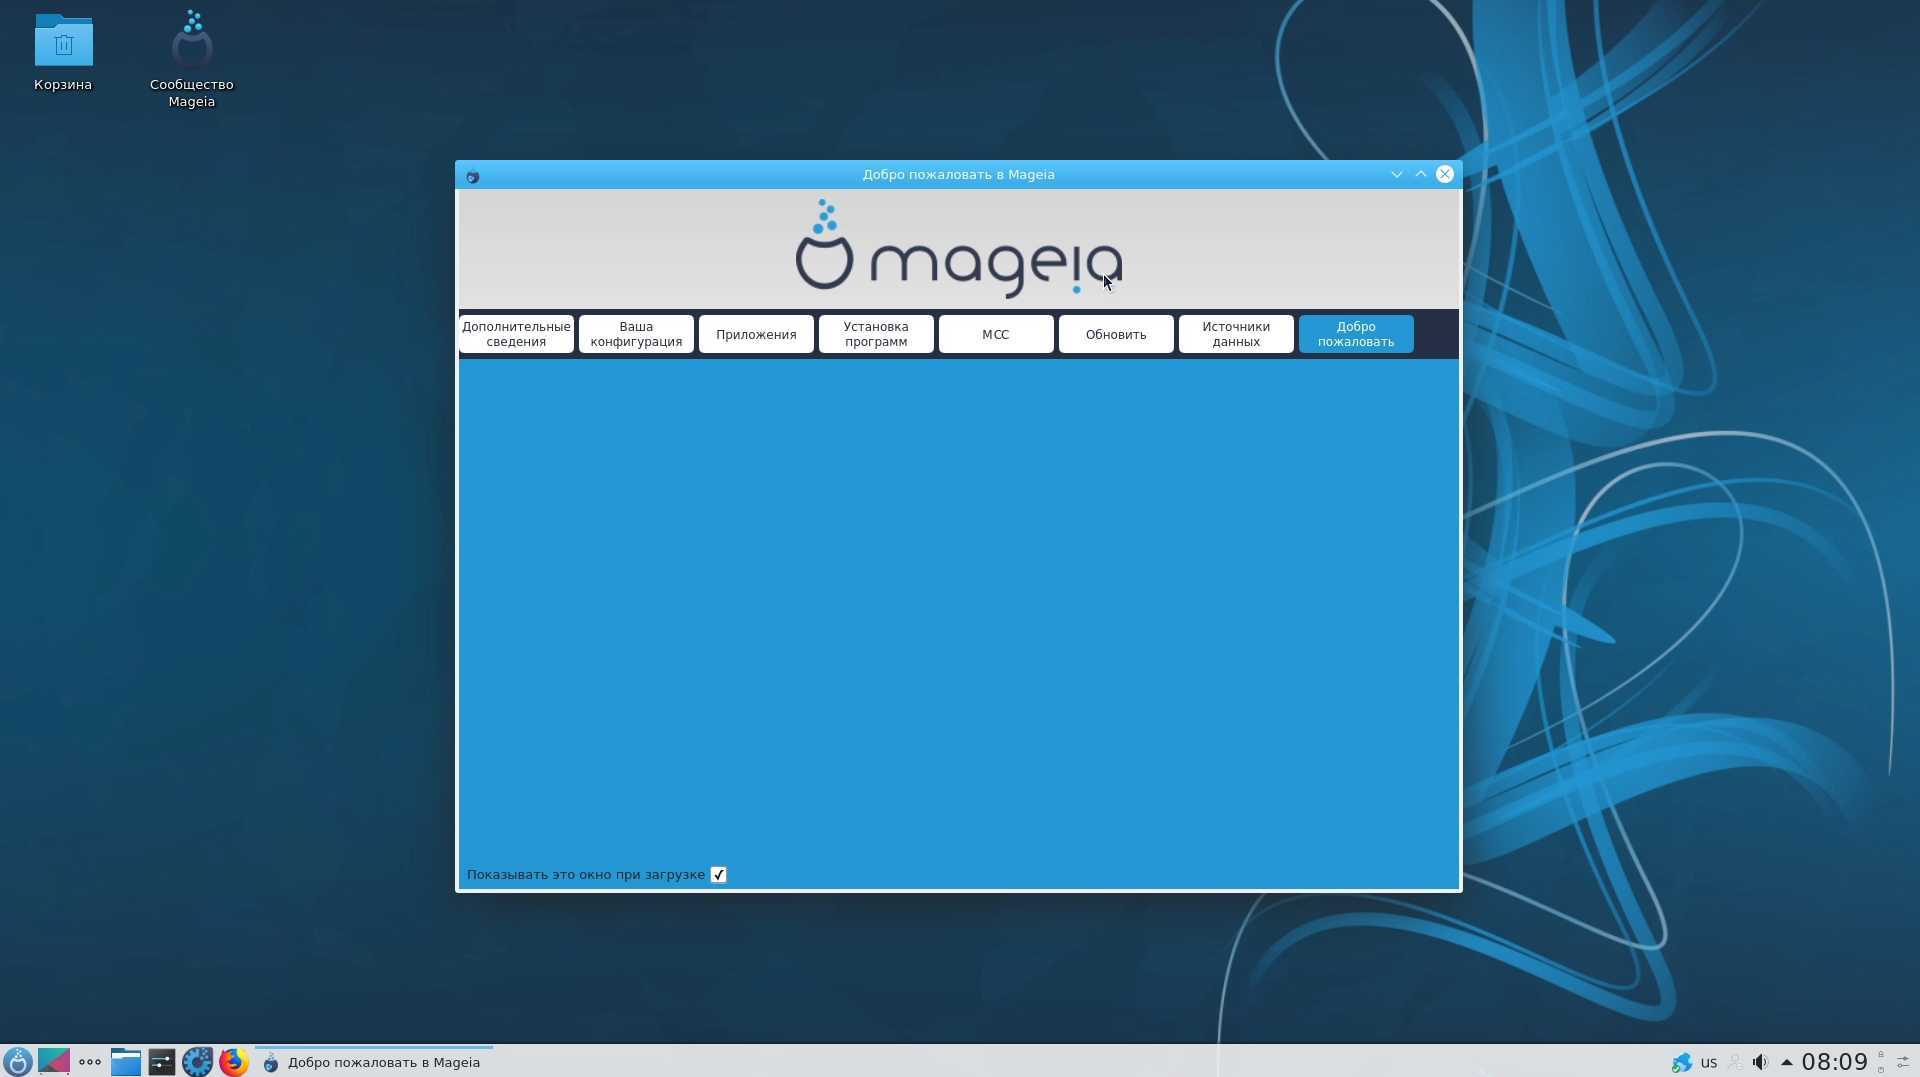Click the show desktop icon in taskbar
This screenshot has width=1920, height=1077.
click(54, 1061)
